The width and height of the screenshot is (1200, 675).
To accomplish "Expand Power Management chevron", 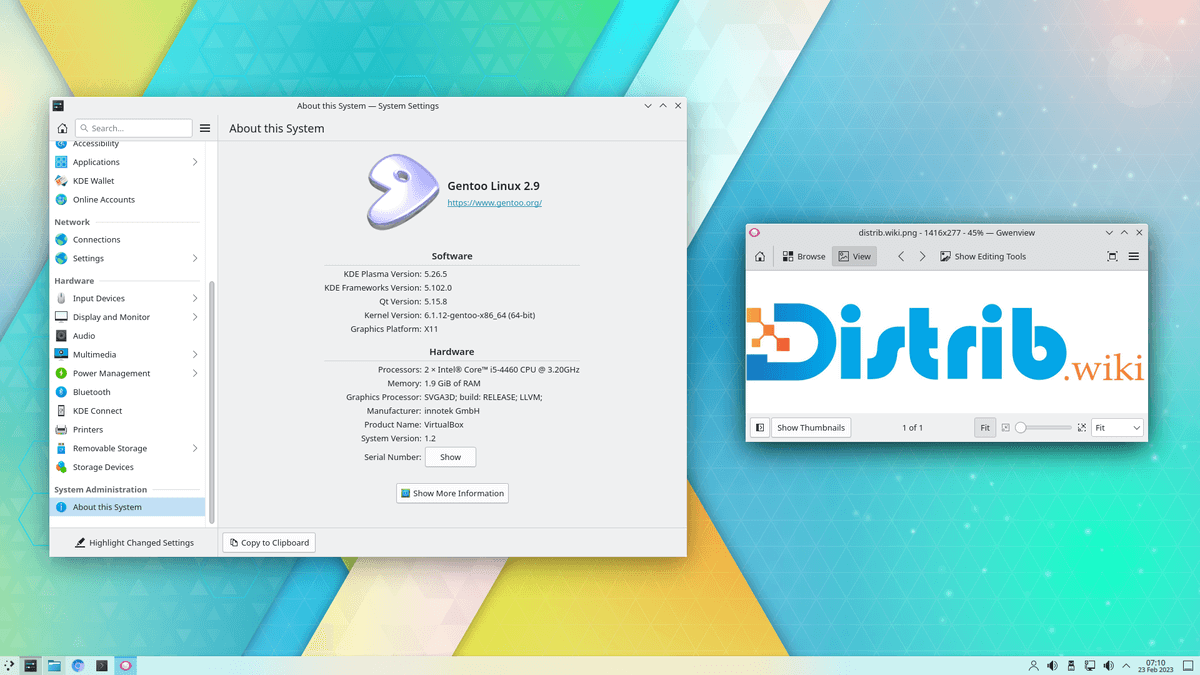I will pos(195,374).
